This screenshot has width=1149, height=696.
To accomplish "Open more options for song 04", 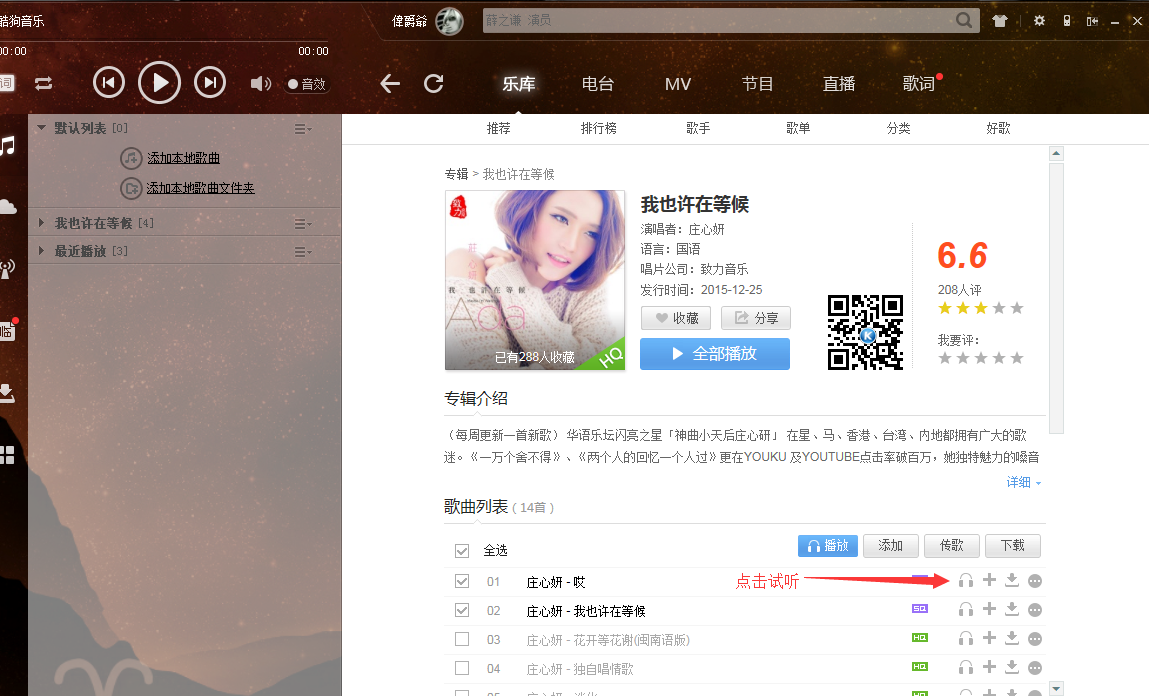I will pyautogui.click(x=1035, y=668).
